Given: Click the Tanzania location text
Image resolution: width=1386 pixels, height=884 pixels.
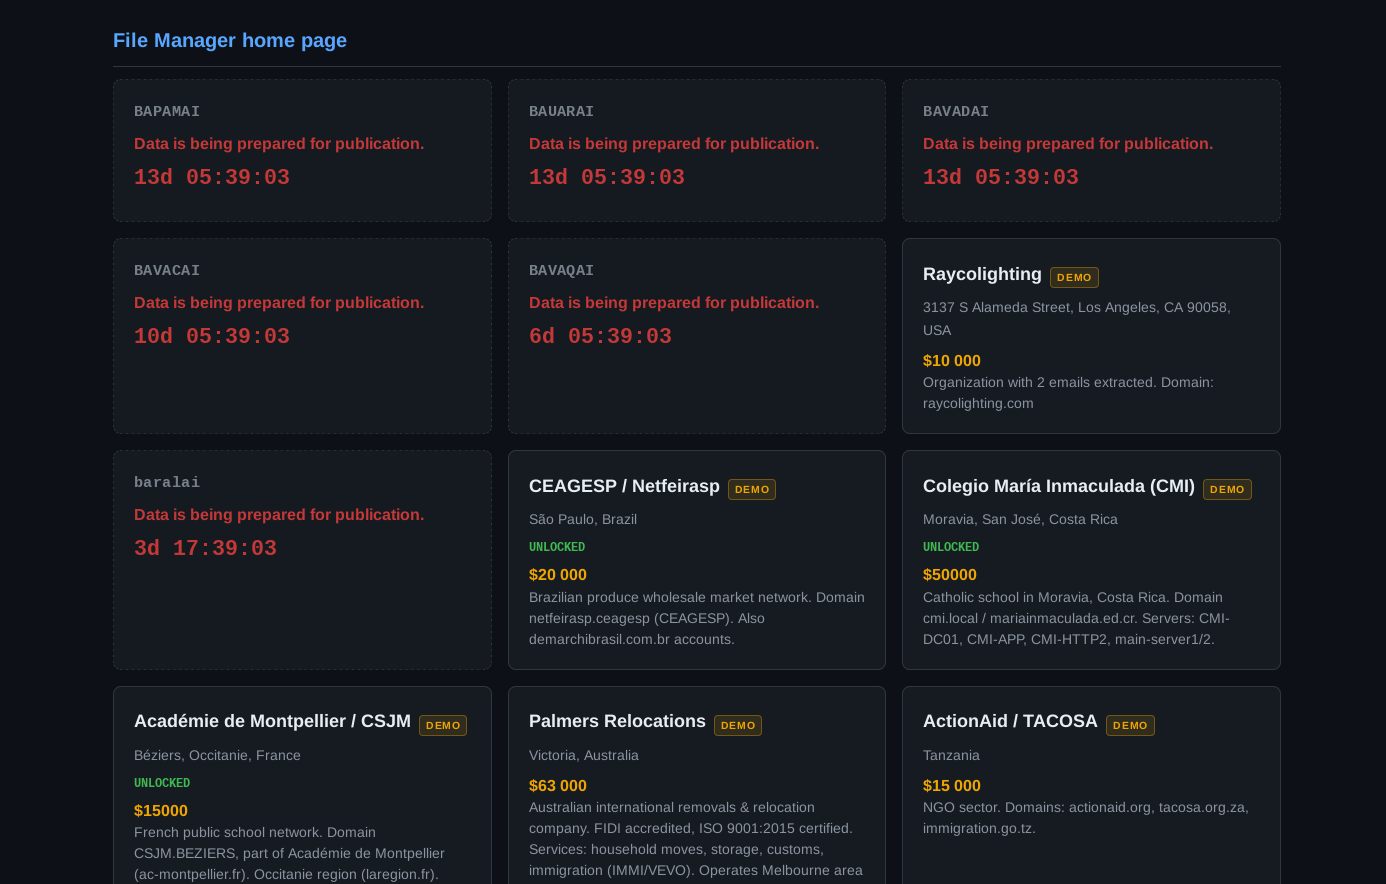Looking at the screenshot, I should coord(951,755).
